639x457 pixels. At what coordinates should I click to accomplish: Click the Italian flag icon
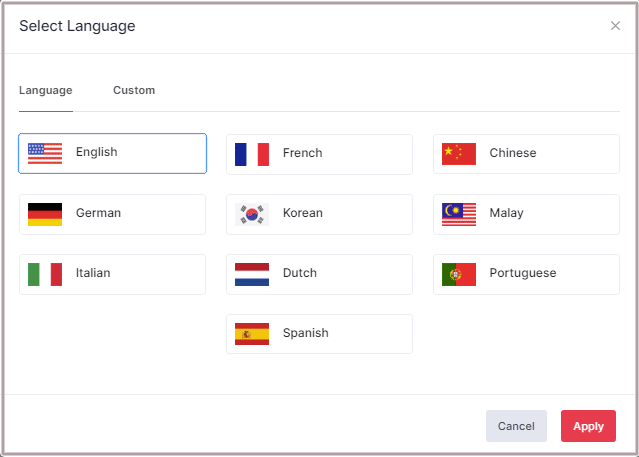(45, 274)
